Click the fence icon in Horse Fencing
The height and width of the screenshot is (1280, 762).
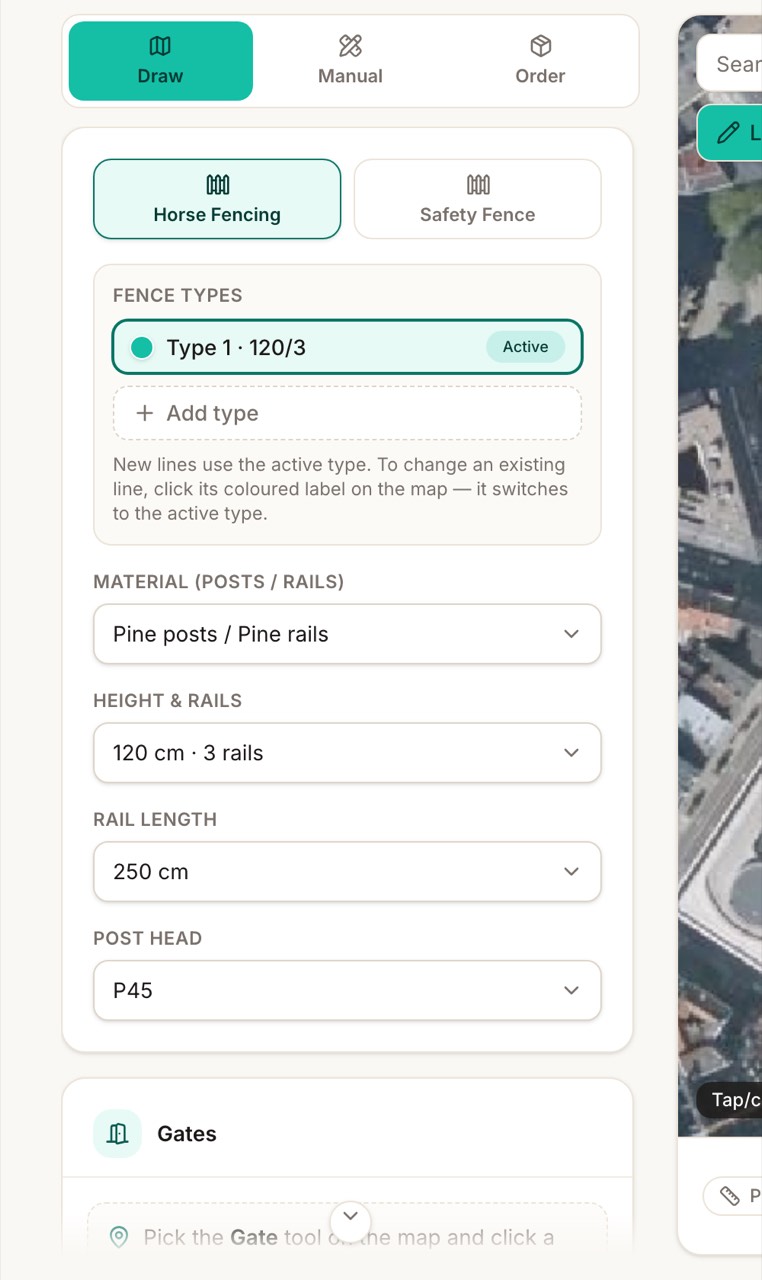tap(217, 185)
